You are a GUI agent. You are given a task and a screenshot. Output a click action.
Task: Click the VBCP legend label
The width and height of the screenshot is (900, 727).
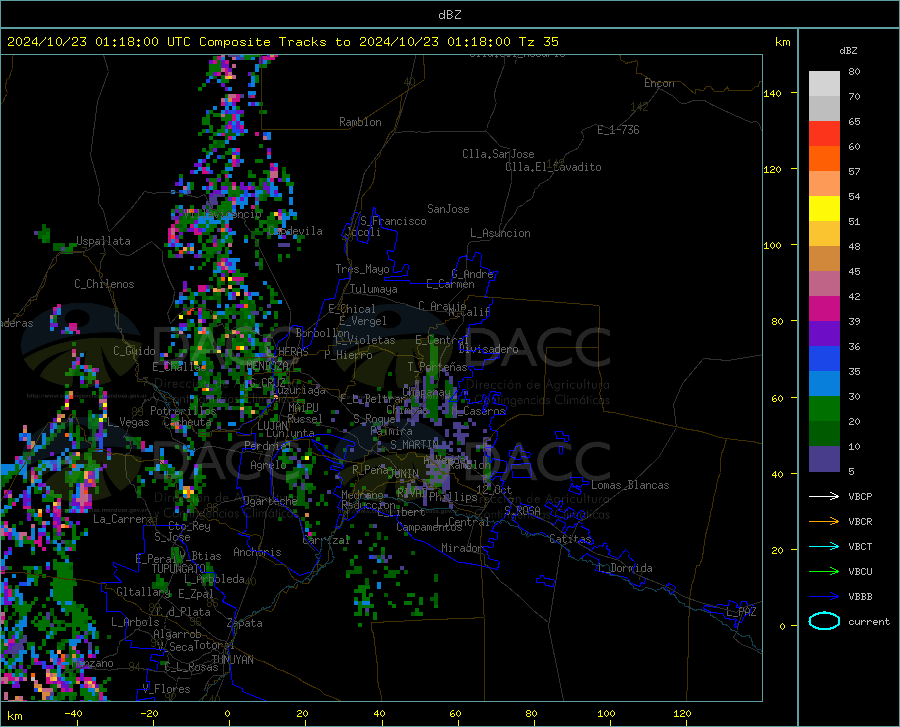(860, 496)
